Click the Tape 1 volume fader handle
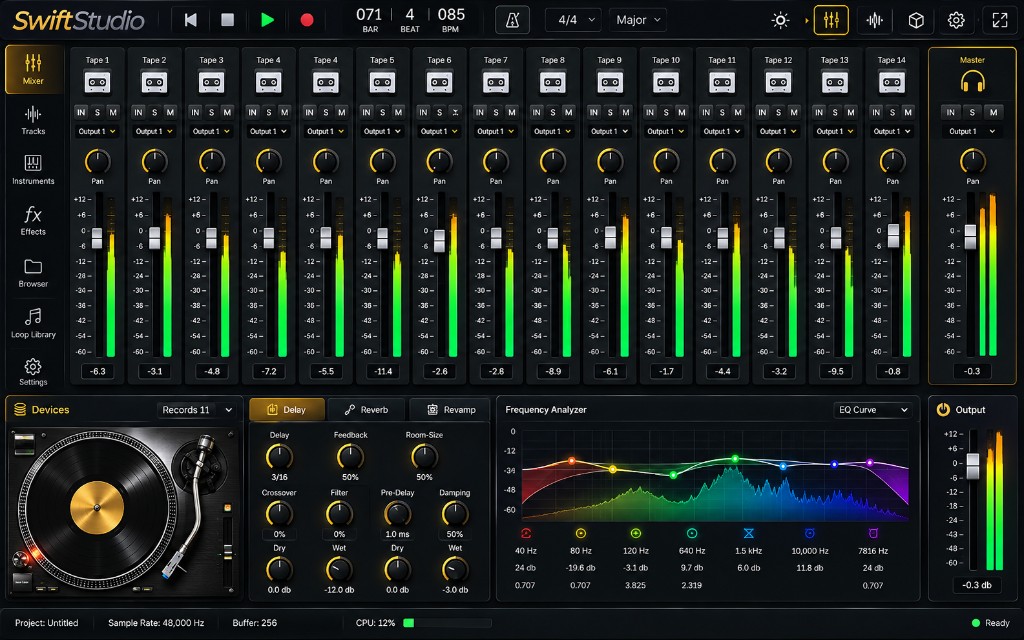Viewport: 1024px width, 640px height. tap(97, 238)
